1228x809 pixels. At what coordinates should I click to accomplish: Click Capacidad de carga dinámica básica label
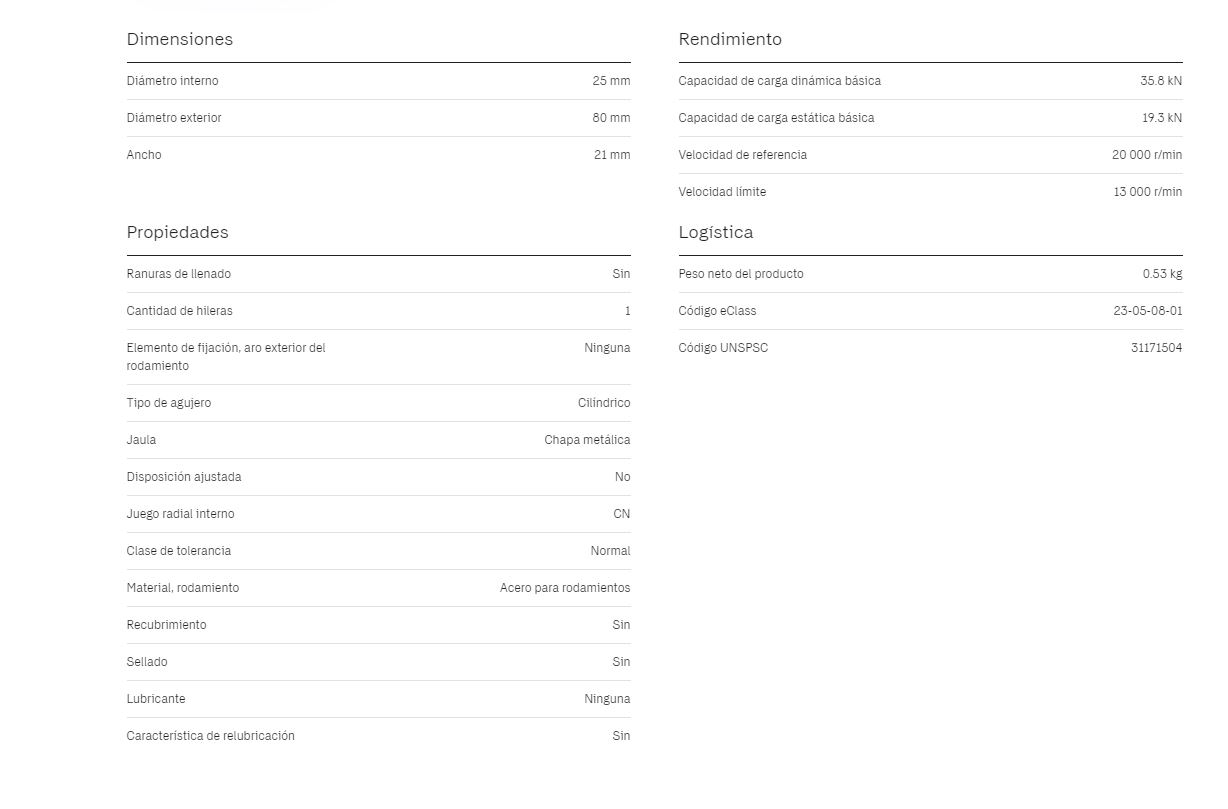click(x=780, y=81)
